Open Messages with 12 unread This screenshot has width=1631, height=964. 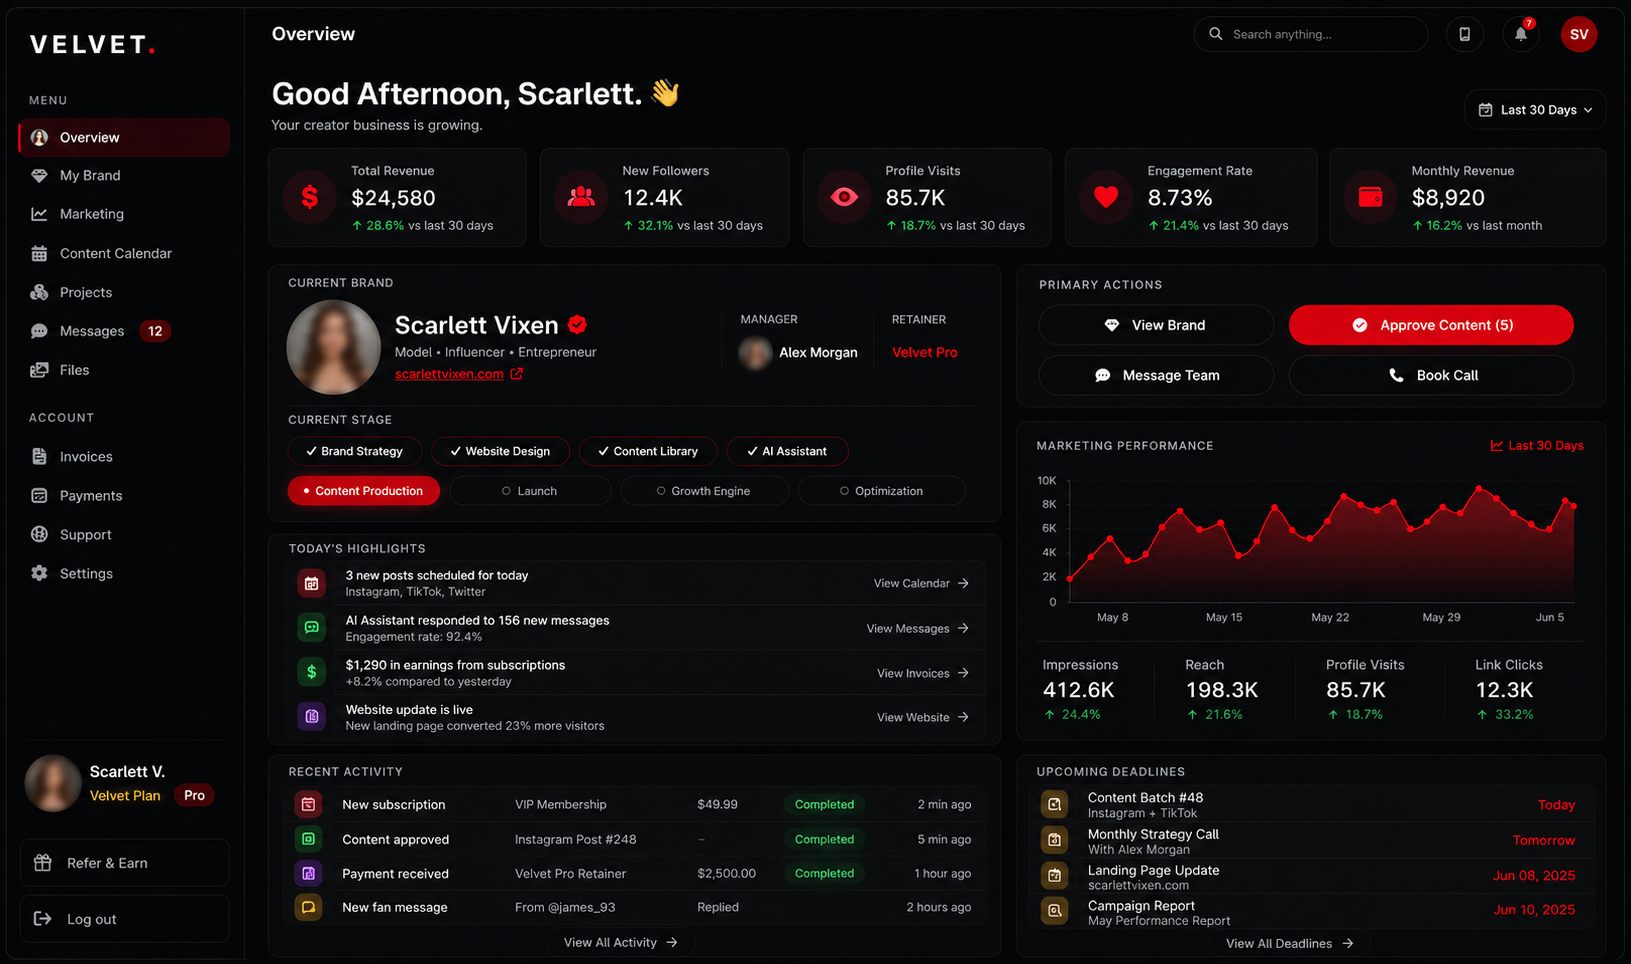[x=124, y=331]
